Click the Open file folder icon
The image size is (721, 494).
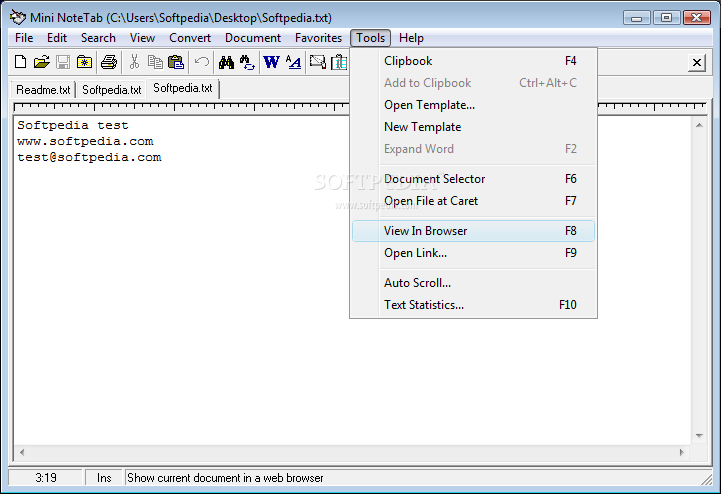tap(41, 62)
